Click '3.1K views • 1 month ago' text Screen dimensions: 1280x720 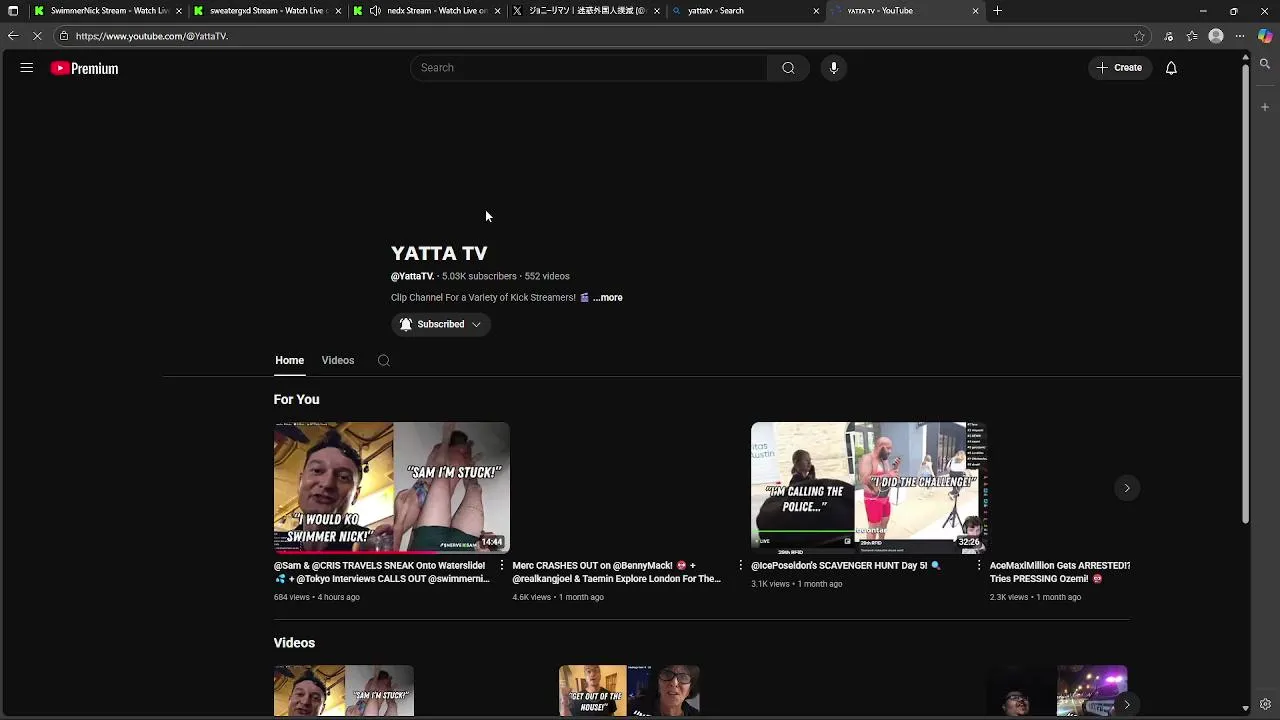797,584
